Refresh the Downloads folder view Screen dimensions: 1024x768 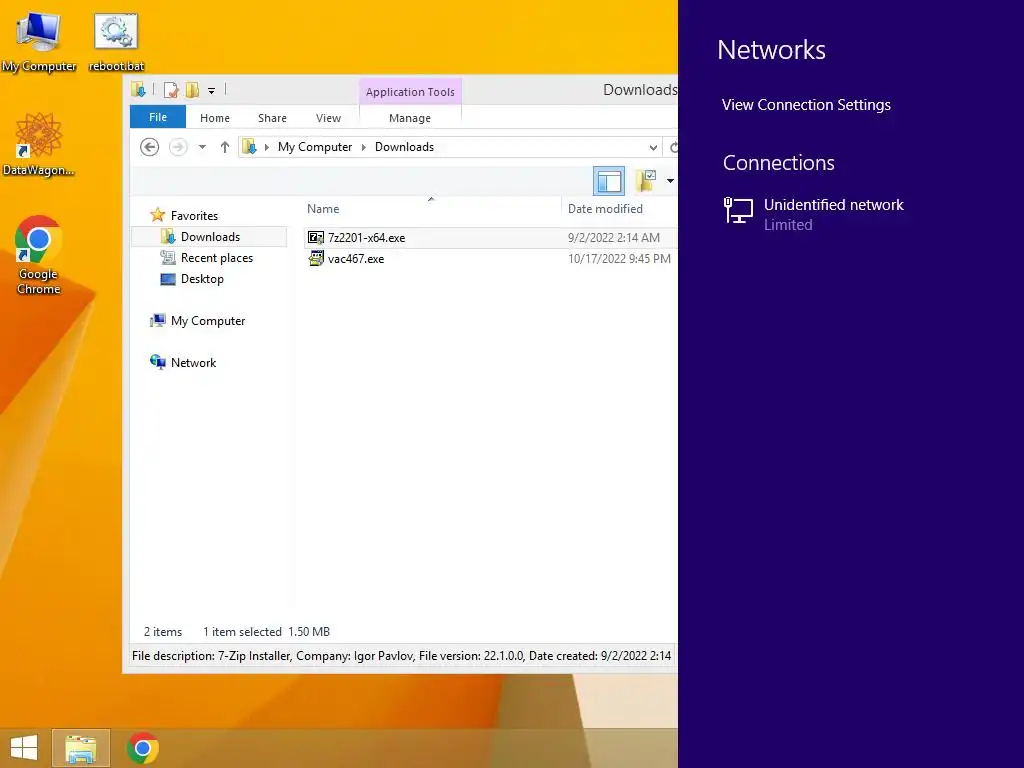click(x=672, y=148)
